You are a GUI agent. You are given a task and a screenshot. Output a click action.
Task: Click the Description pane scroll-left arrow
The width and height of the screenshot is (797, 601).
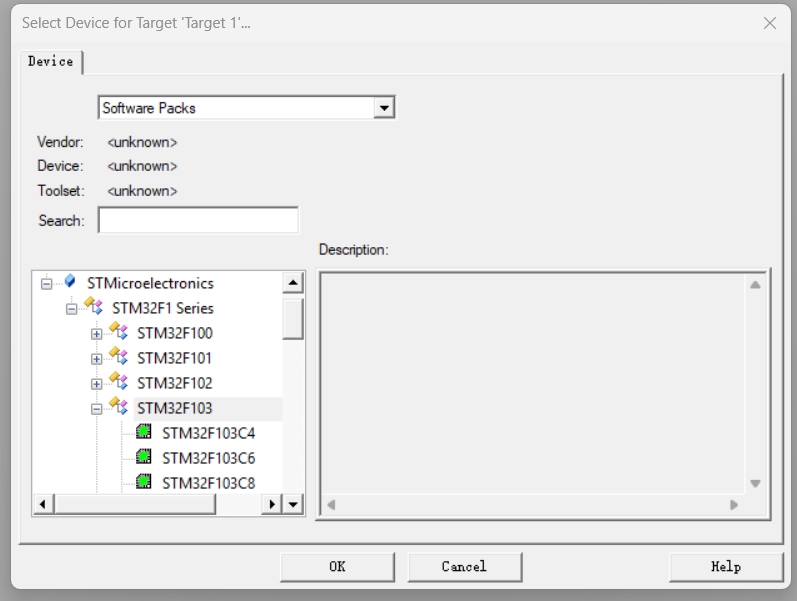point(331,505)
